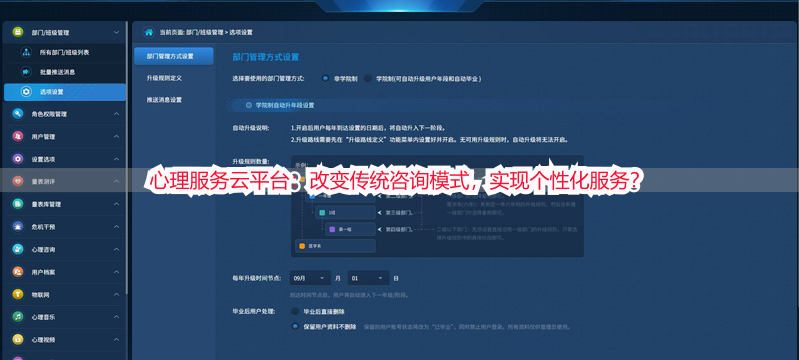Open the 01 day dropdown
Viewport: 799px width, 360px height.
(368, 278)
